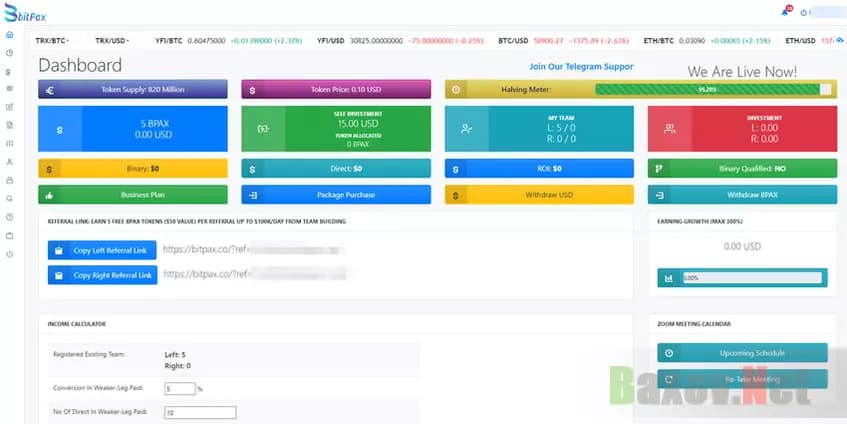Click the edit pencil icon in the sidebar
This screenshot has height=424, width=847.
tap(9, 106)
